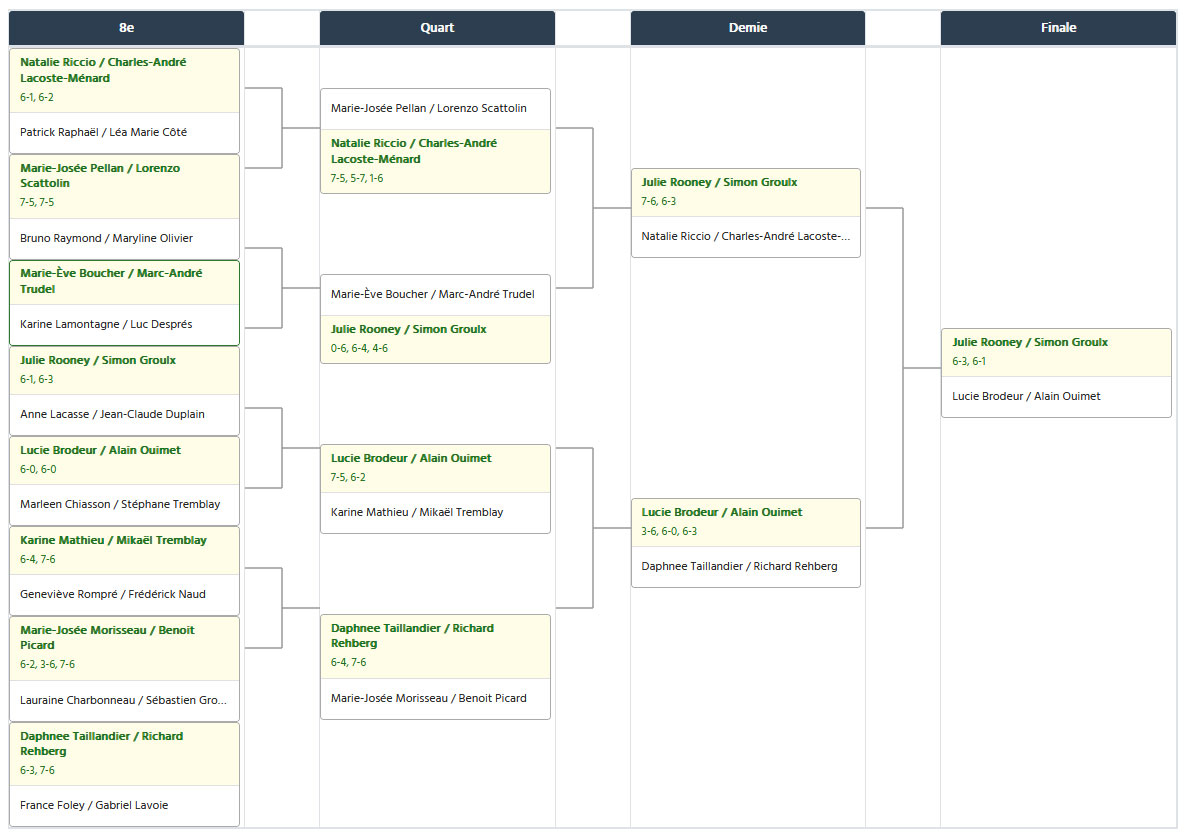The height and width of the screenshot is (836, 1186).
Task: Select the Marie-Ève Boucher / Marc-André Trudel 8e match
Action: (x=124, y=303)
